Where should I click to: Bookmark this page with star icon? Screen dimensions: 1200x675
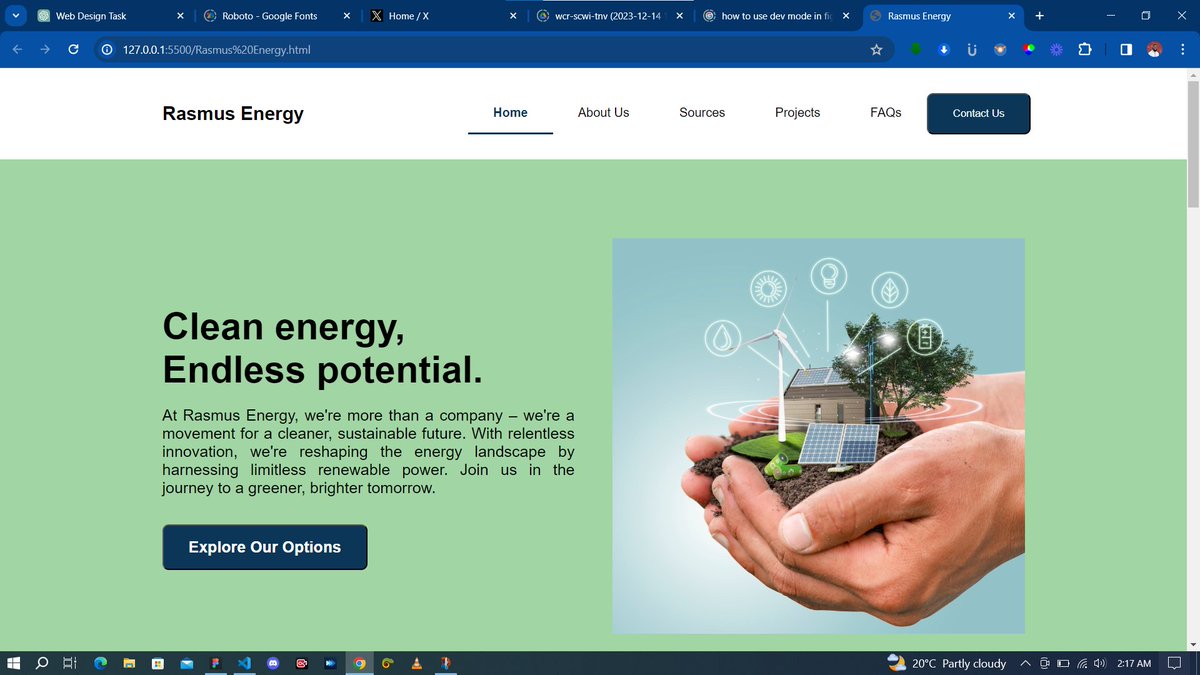pos(876,49)
